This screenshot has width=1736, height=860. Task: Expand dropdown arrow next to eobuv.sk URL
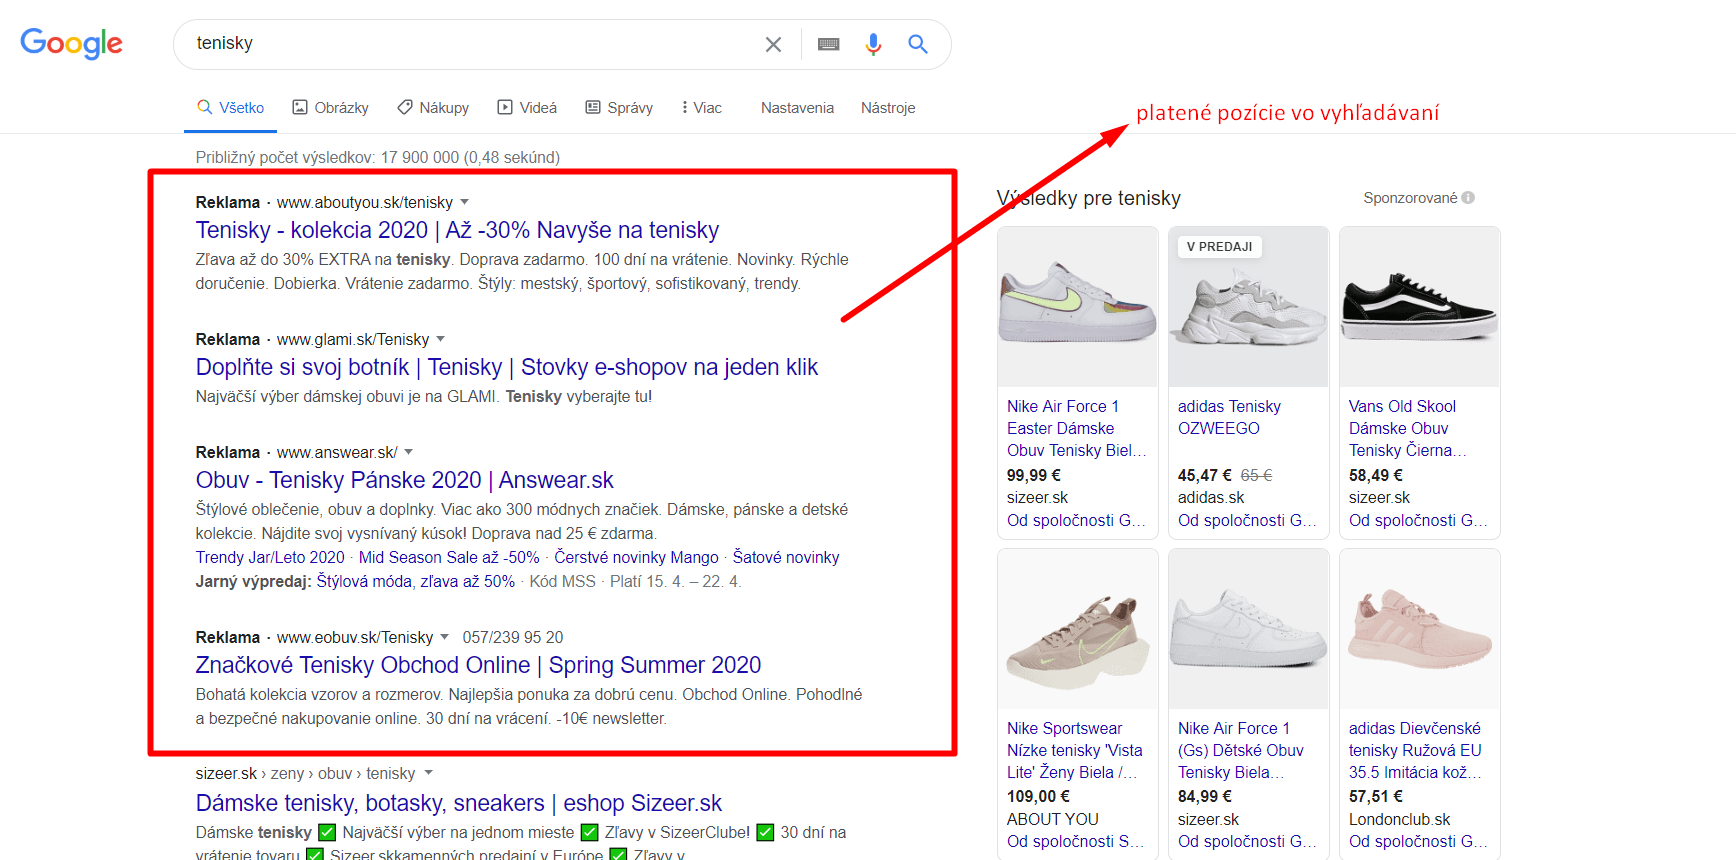click(444, 637)
